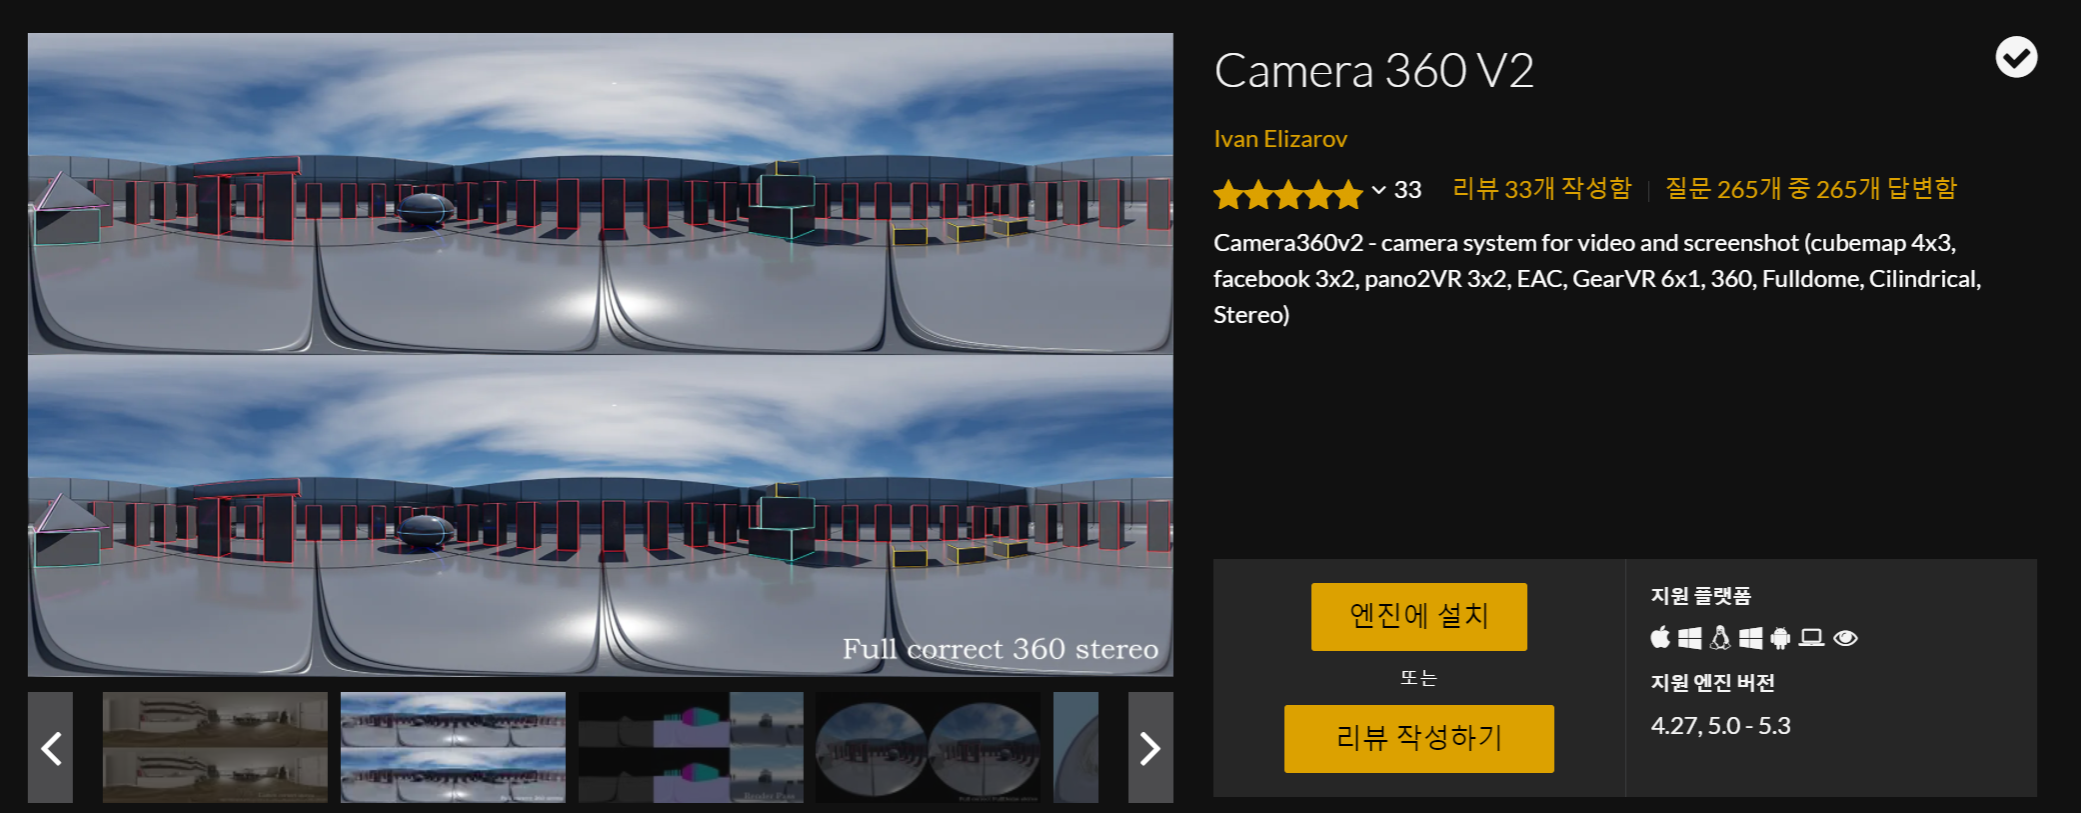Select the dual fisheye circles thumbnail
Image resolution: width=2081 pixels, height=813 pixels.
coord(928,747)
